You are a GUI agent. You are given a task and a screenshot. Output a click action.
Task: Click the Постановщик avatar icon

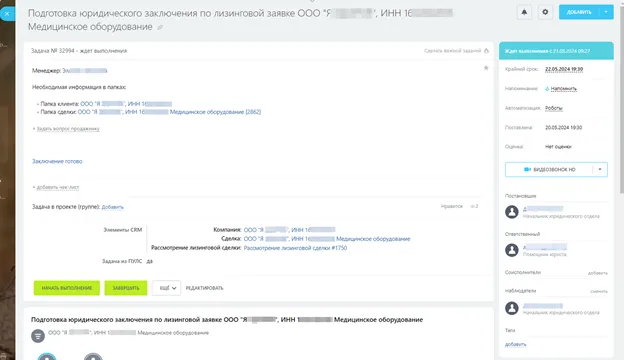click(512, 212)
